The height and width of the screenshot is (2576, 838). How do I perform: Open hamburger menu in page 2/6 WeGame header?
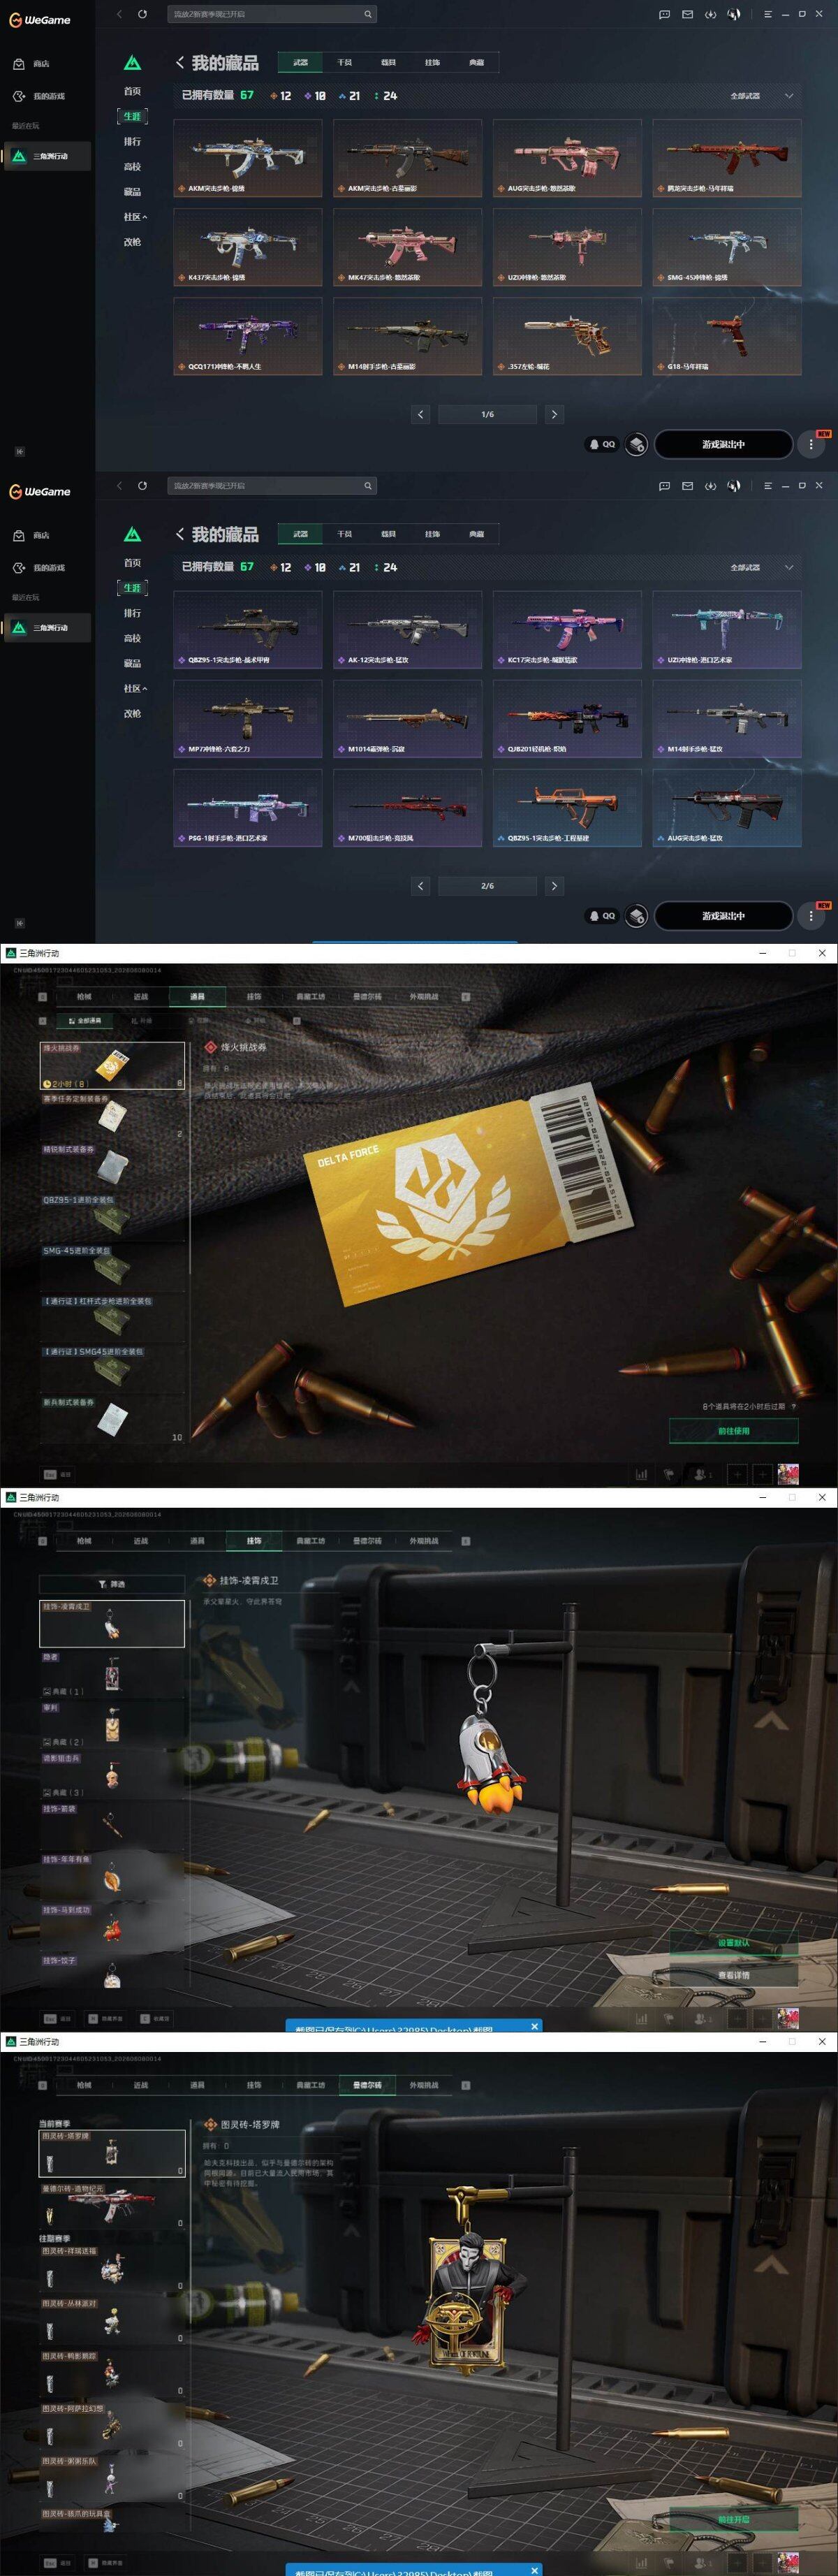coord(767,486)
